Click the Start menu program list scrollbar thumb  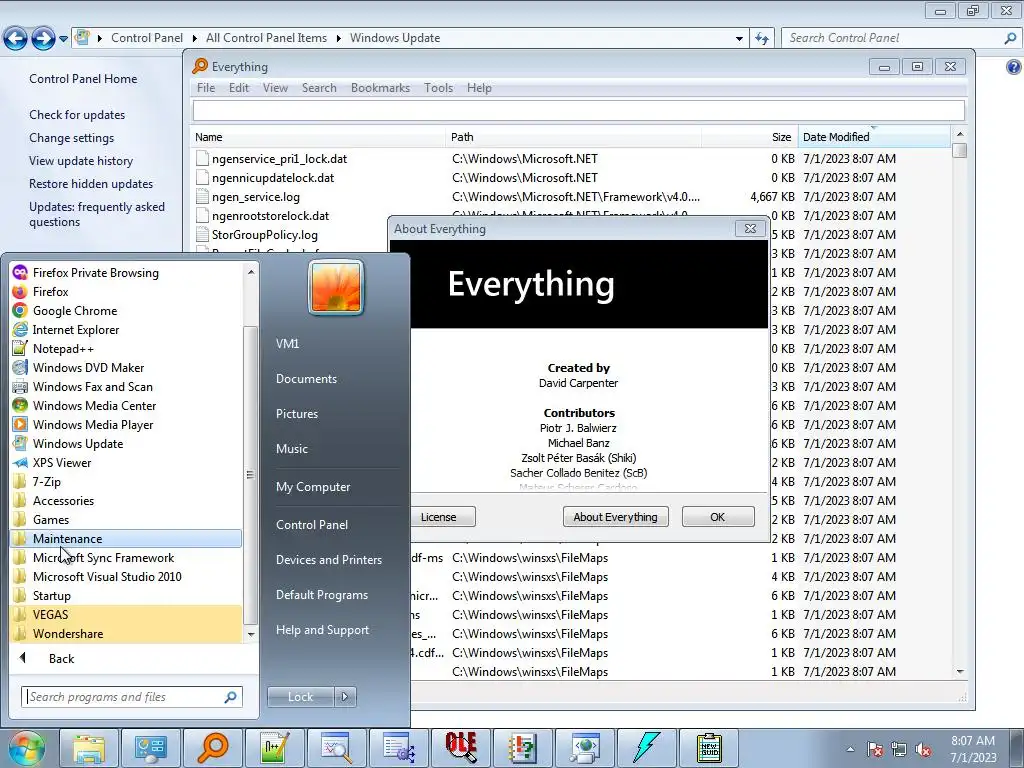[250, 475]
